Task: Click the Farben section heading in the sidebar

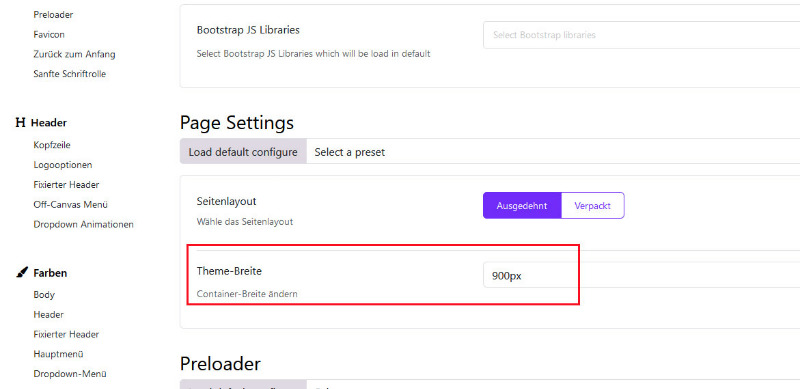Action: click(x=50, y=273)
